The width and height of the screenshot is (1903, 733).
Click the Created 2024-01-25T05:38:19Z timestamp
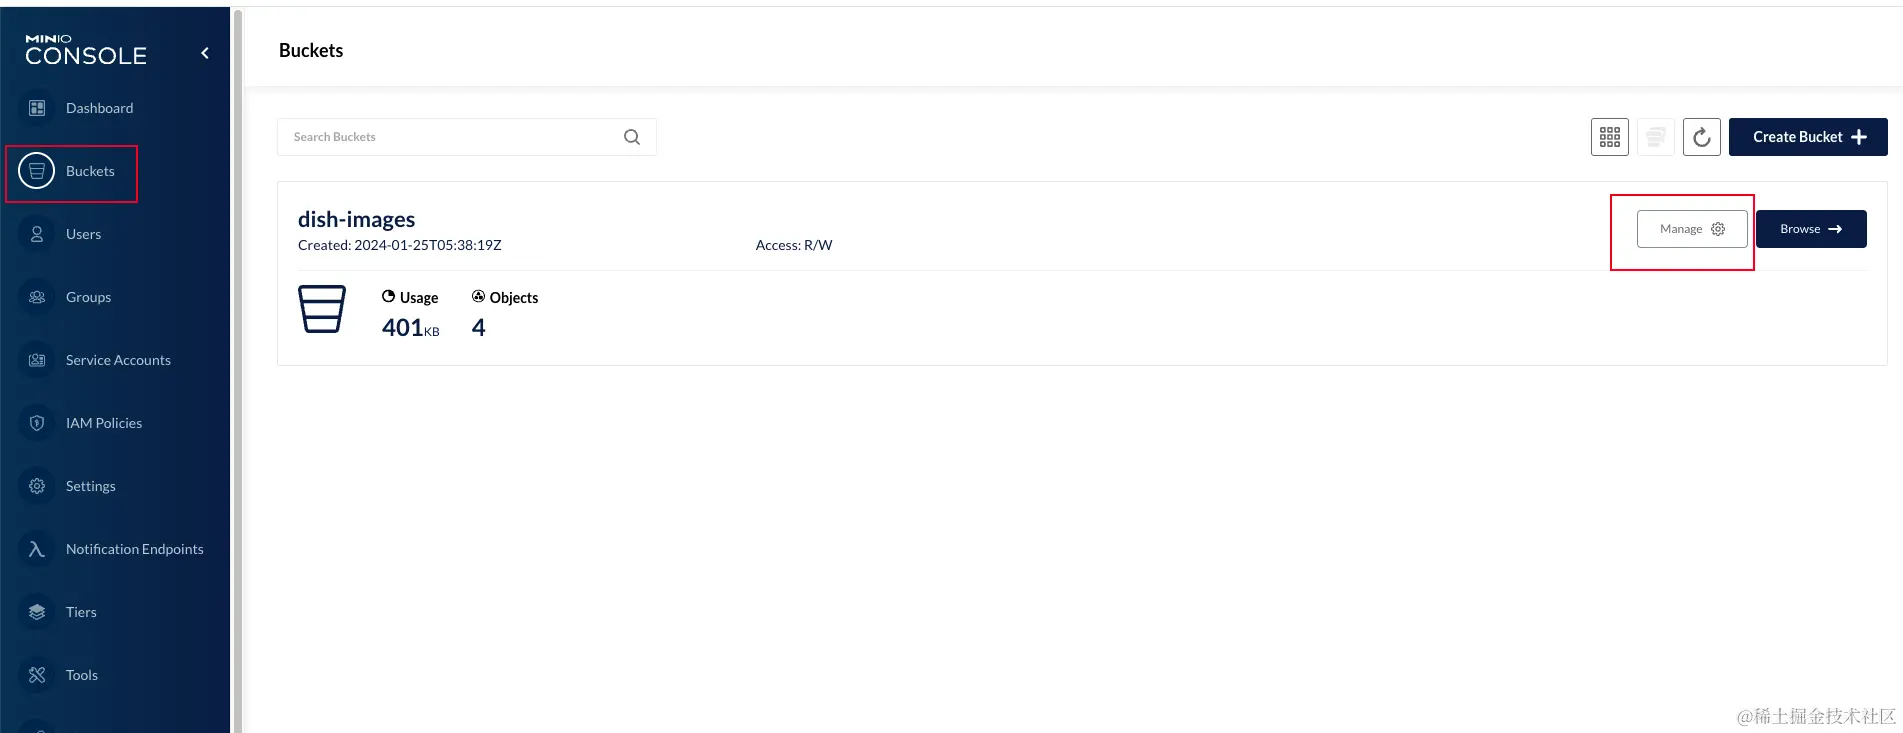tap(400, 245)
